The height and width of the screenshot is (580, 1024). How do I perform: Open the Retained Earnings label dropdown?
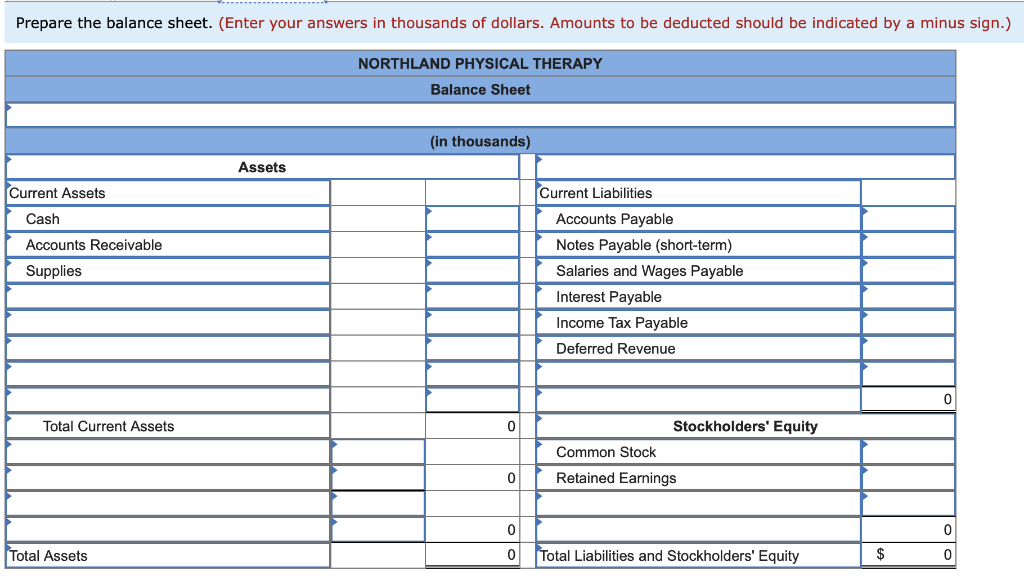click(x=698, y=478)
